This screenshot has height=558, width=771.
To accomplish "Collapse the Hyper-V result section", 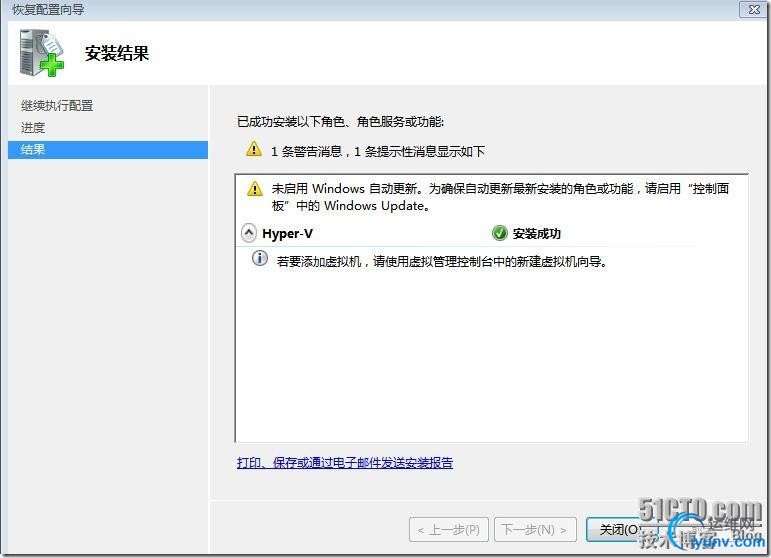I will pyautogui.click(x=249, y=233).
